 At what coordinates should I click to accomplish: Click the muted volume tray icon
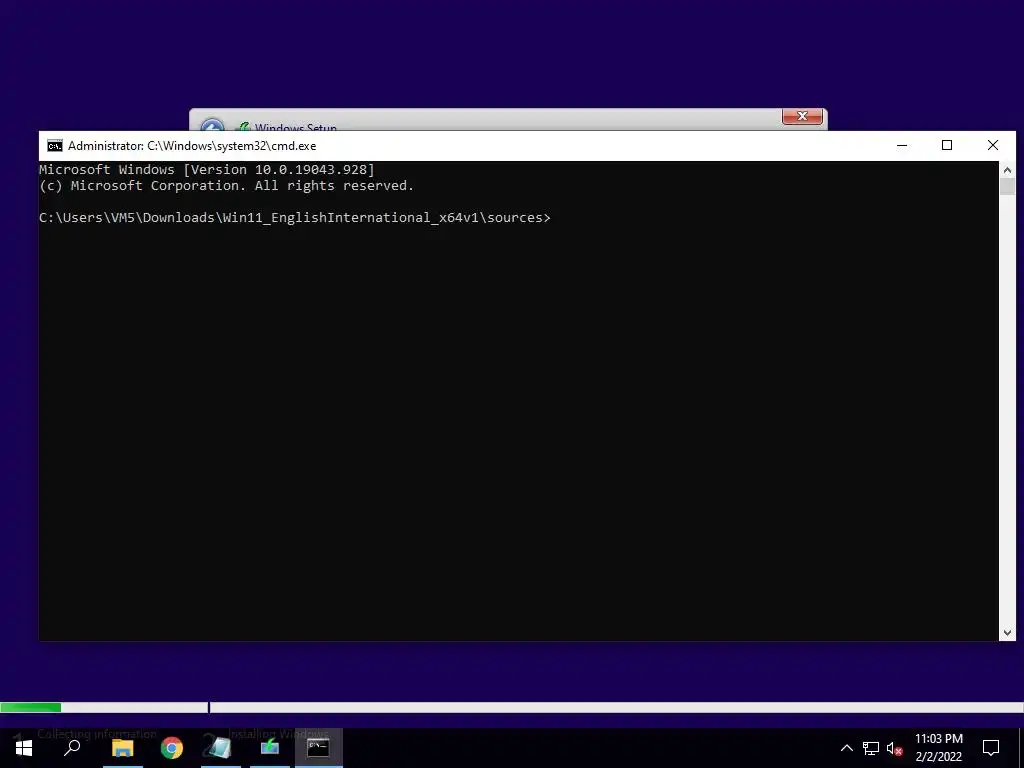[x=895, y=748]
